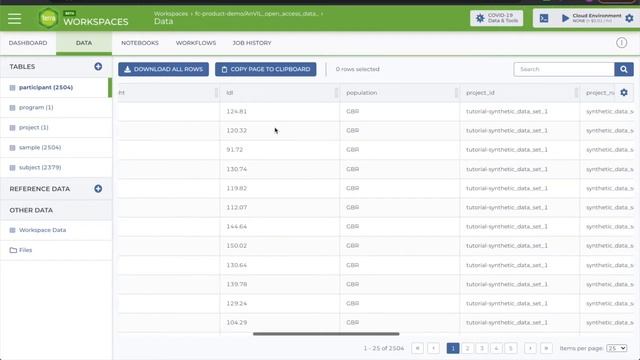Select the sample (2504) table
640x360 pixels.
56,147
